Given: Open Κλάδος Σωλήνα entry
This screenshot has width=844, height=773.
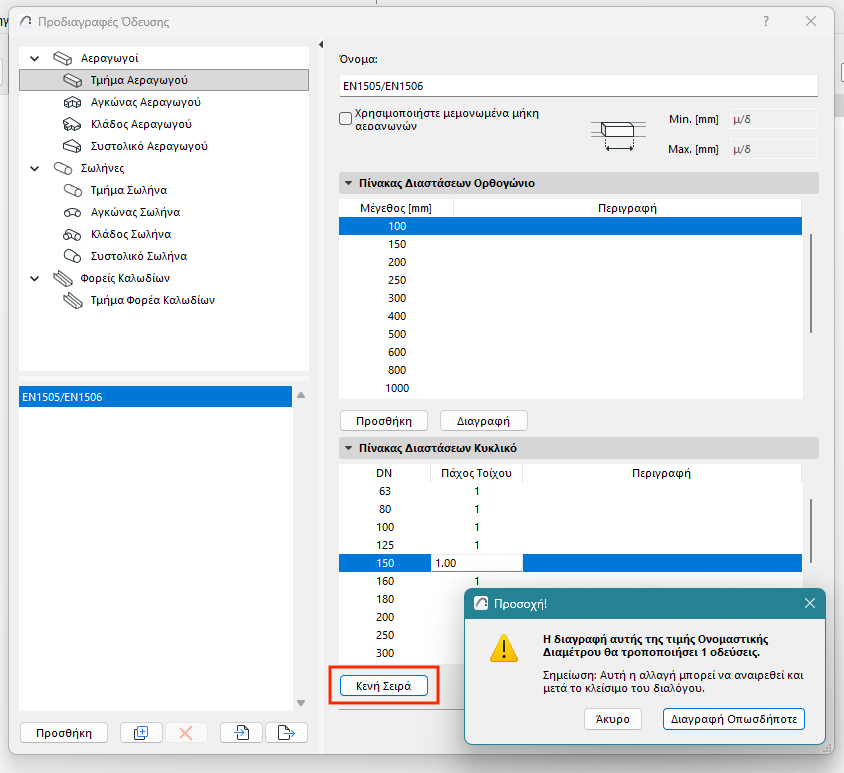Looking at the screenshot, I should coord(131,235).
